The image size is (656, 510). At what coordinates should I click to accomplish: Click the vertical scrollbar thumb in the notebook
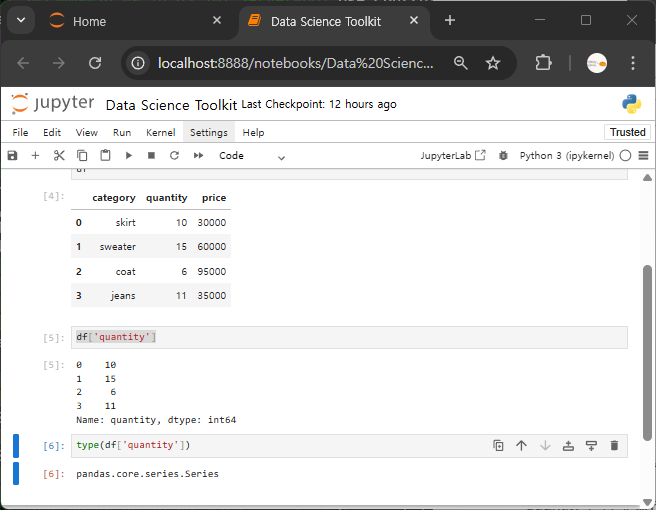[x=647, y=352]
